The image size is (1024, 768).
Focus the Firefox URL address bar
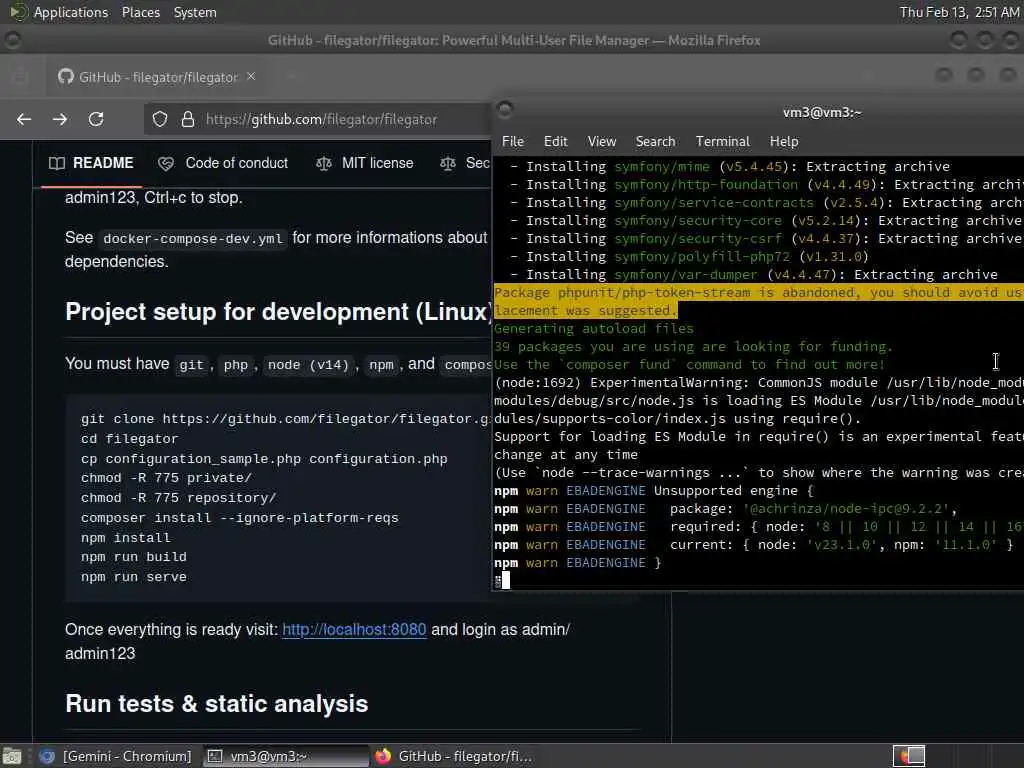coord(321,119)
